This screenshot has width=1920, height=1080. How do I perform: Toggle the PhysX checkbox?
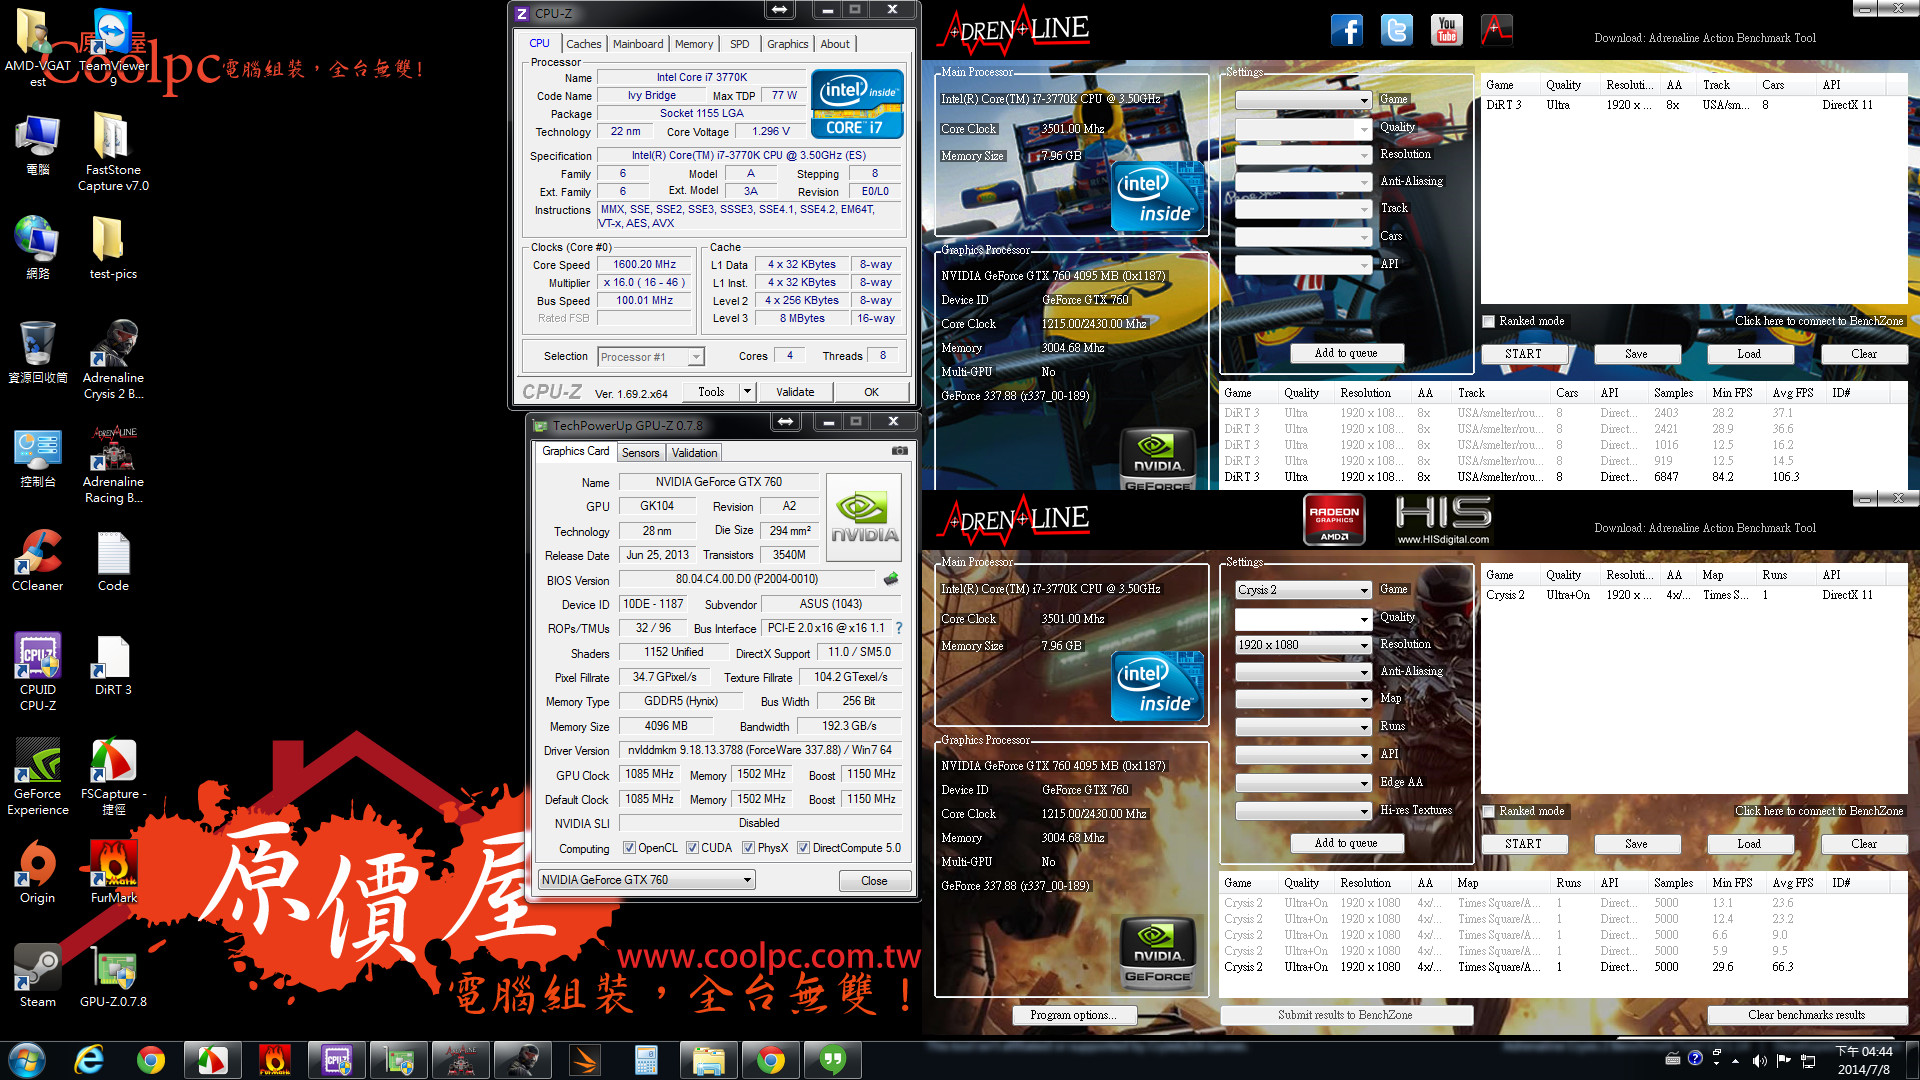748,848
